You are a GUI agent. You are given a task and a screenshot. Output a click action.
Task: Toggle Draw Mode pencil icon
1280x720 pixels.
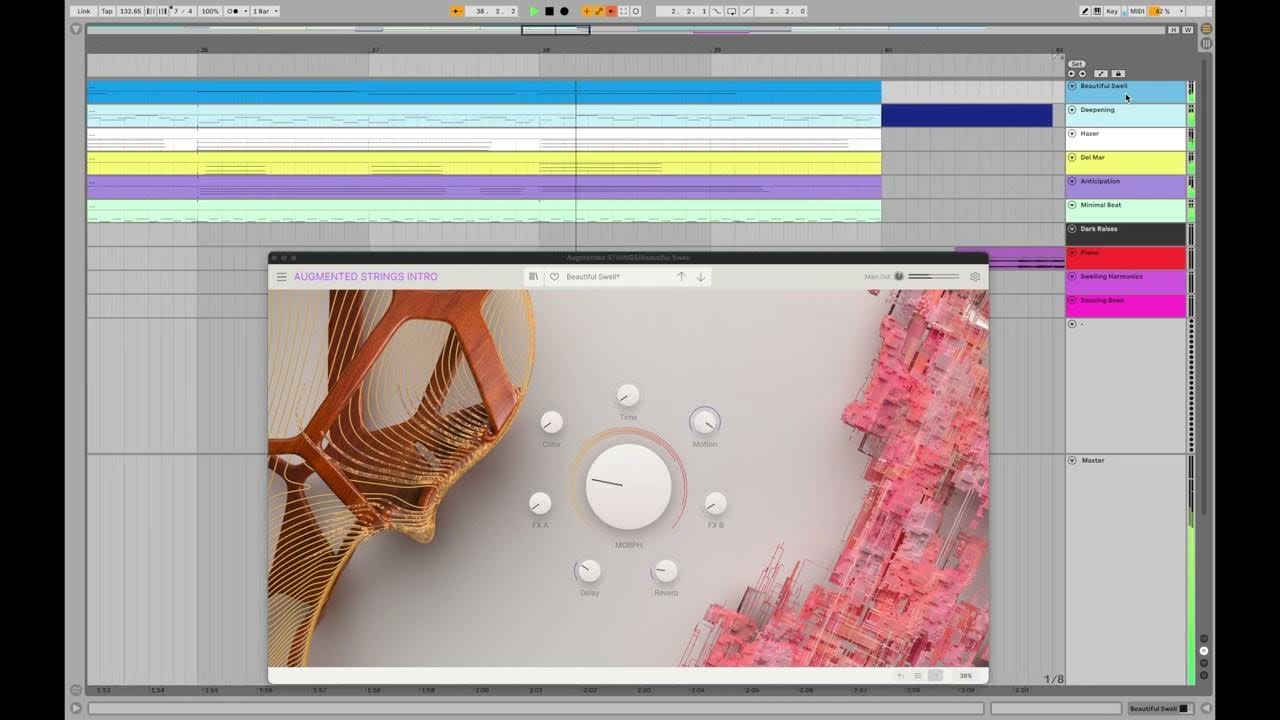pos(1085,11)
